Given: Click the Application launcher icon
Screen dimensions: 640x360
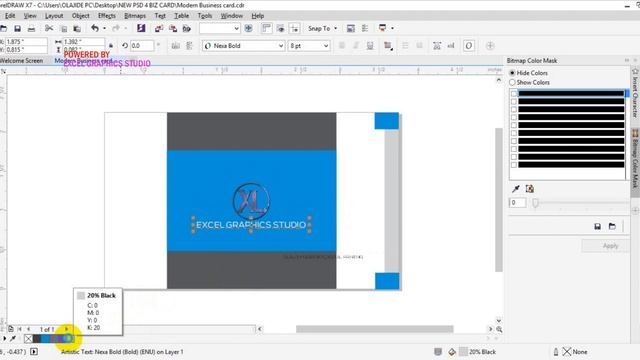Looking at the screenshot, I should click(x=382, y=28).
